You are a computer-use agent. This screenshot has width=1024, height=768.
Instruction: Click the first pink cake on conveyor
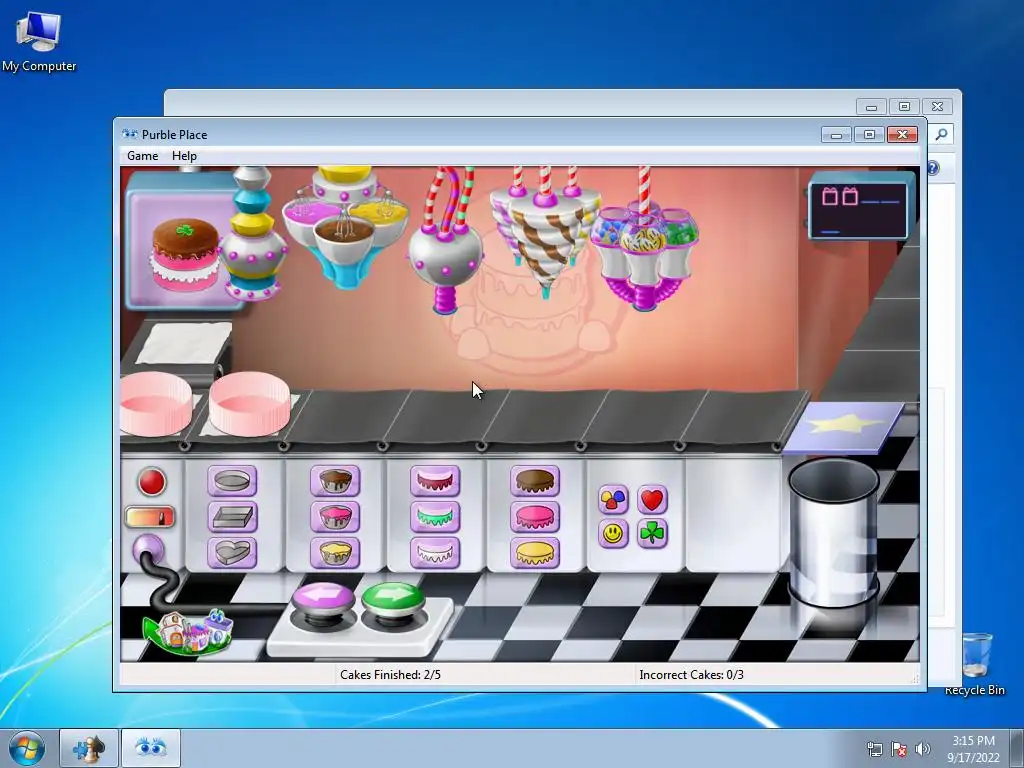pyautogui.click(x=155, y=404)
